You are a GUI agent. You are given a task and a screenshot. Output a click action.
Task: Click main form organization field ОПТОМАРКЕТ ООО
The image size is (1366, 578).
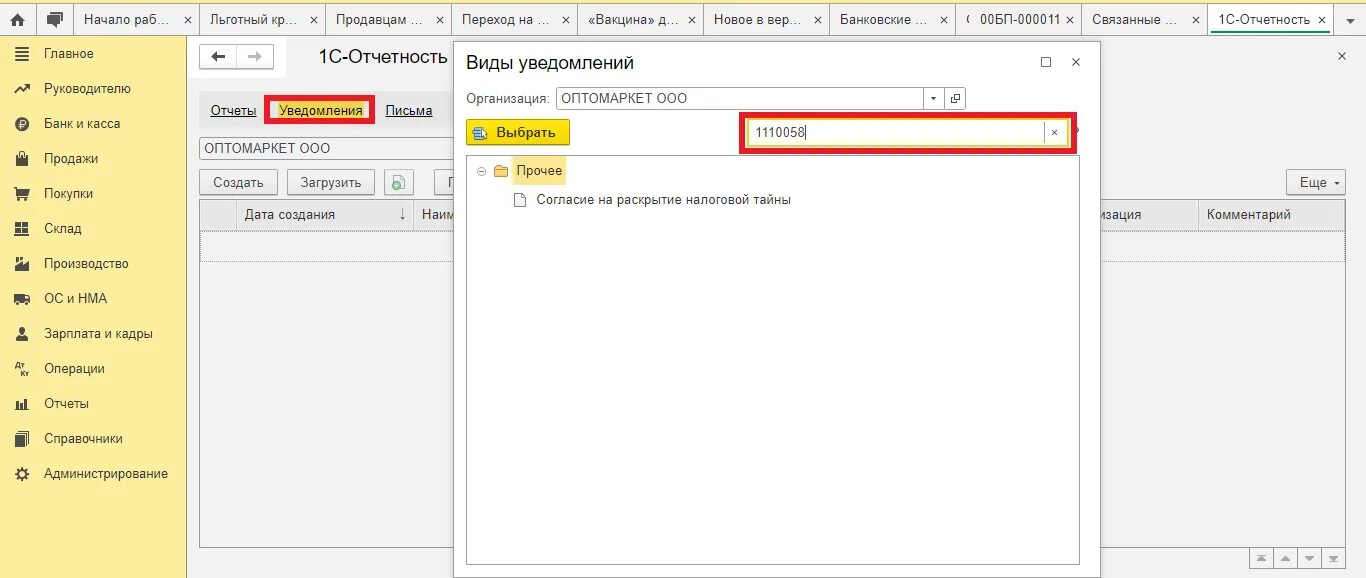(326, 148)
